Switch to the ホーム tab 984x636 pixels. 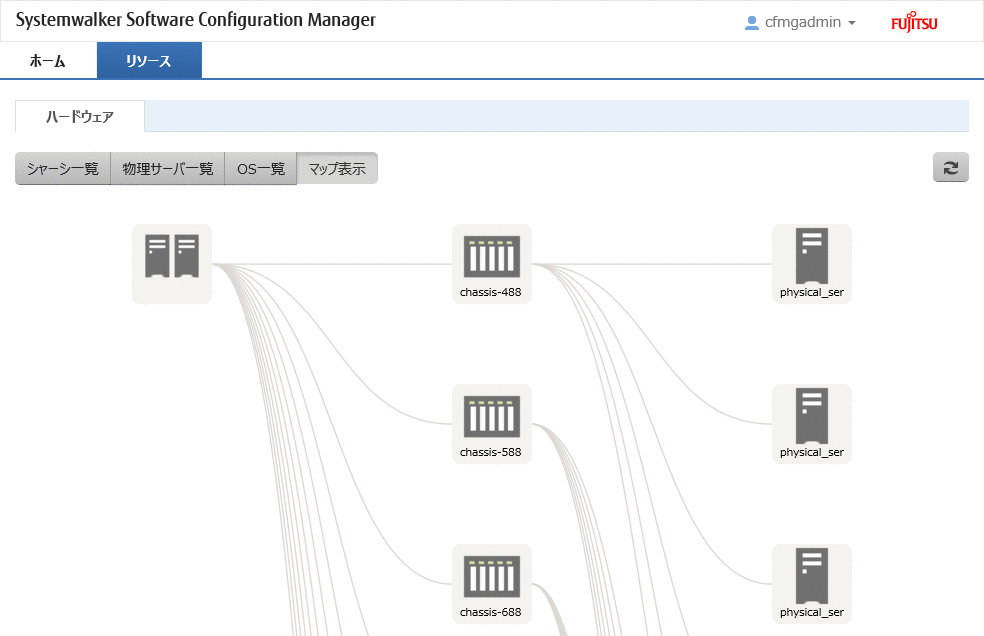(x=48, y=61)
